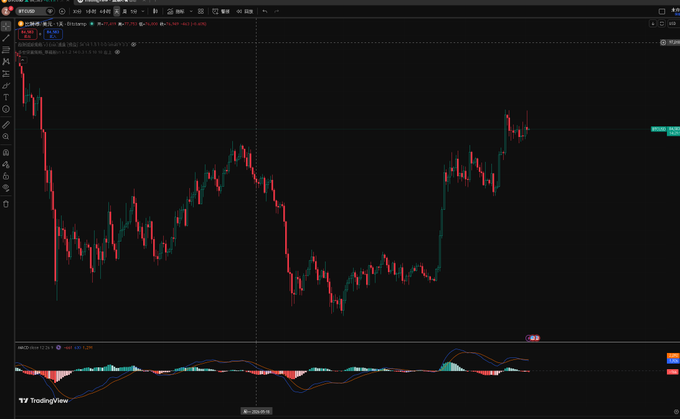Toggle visibility of second indicator legend
Image resolution: width=680 pixels, height=419 pixels.
(117, 52)
